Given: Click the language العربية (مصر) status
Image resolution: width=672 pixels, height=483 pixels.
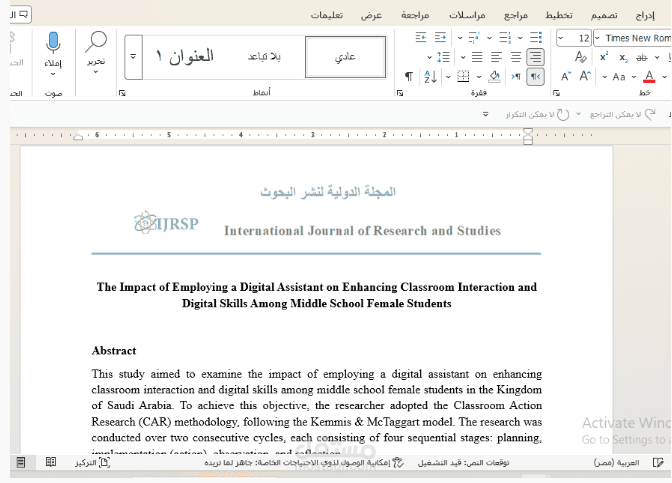Looking at the screenshot, I should coord(616,462).
